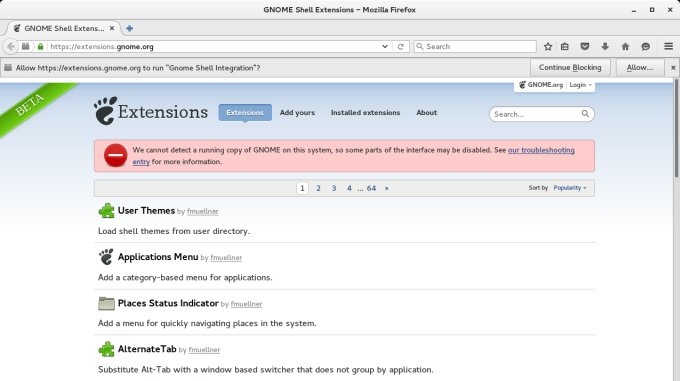This screenshot has width=680, height=381.
Task: Open Installed extensions page
Action: tap(366, 112)
